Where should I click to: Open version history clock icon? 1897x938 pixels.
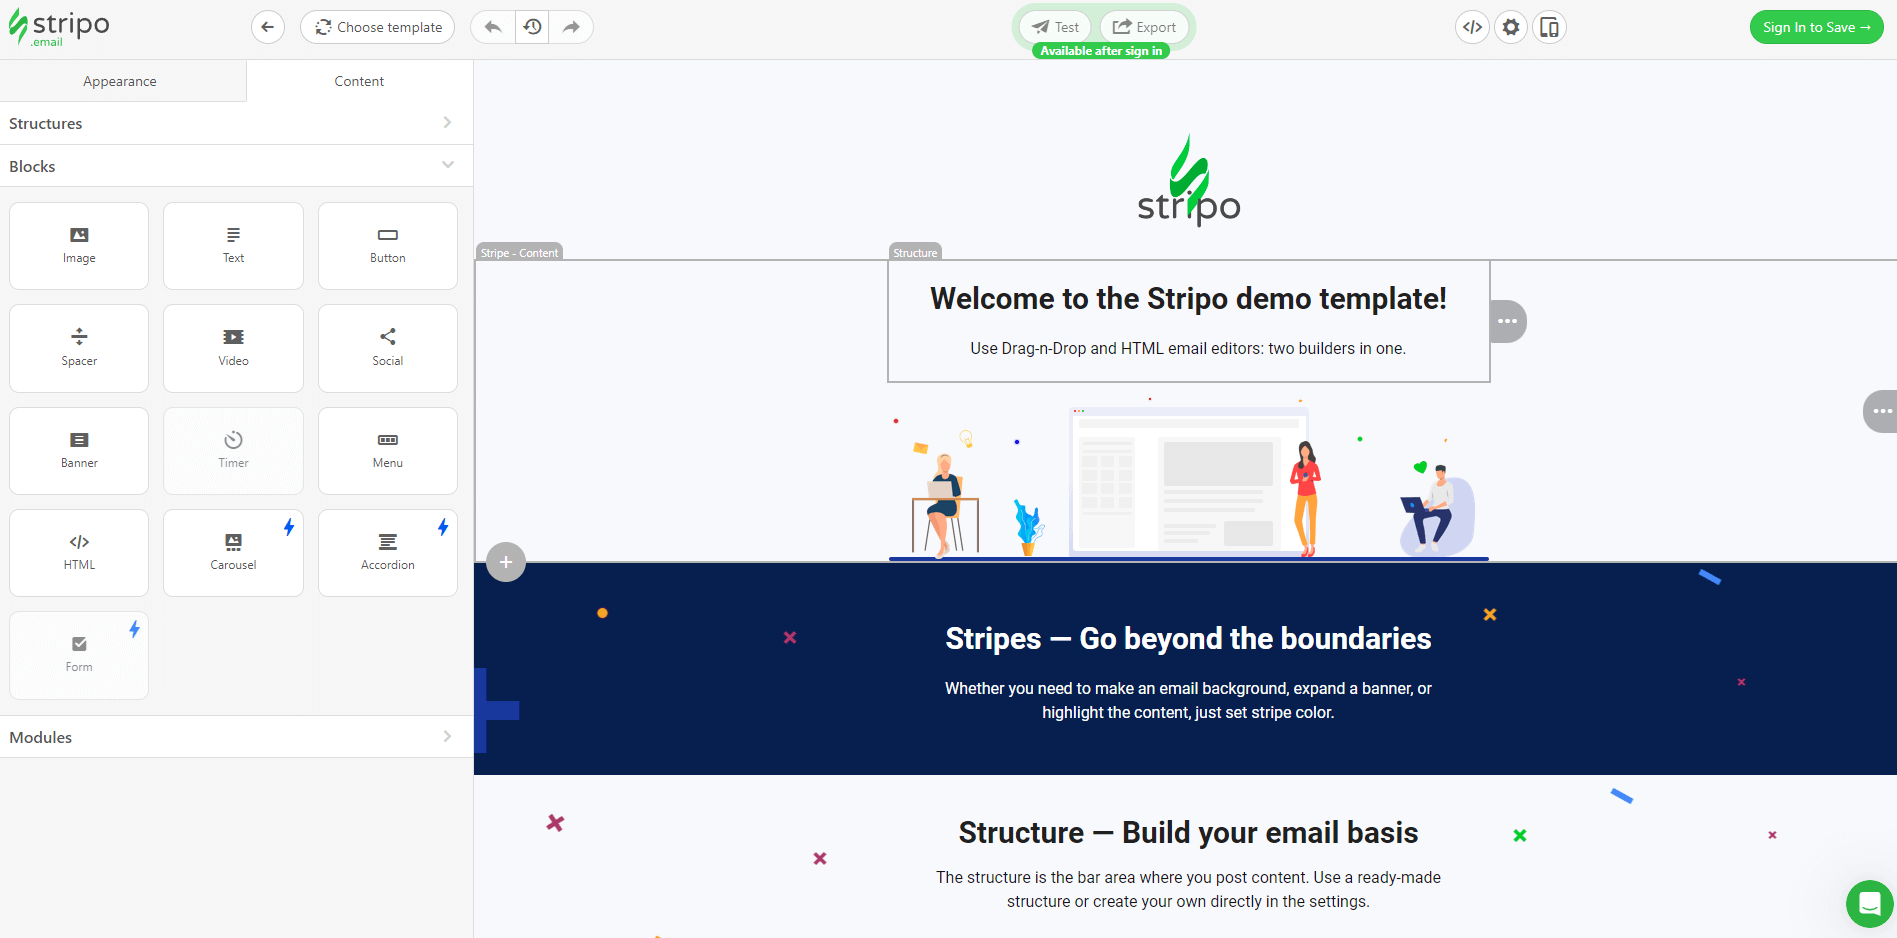click(x=533, y=27)
